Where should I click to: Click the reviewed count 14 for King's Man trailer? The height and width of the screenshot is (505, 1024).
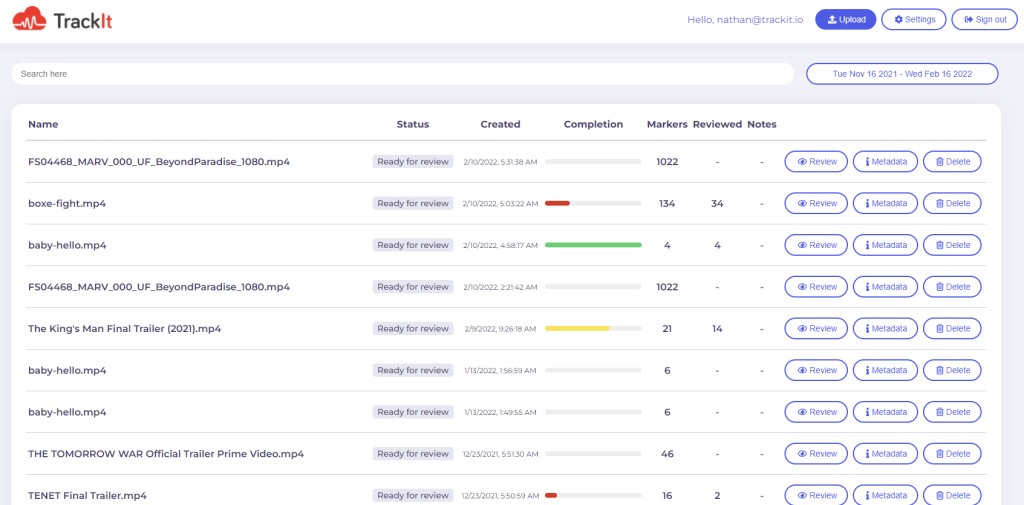pos(717,329)
